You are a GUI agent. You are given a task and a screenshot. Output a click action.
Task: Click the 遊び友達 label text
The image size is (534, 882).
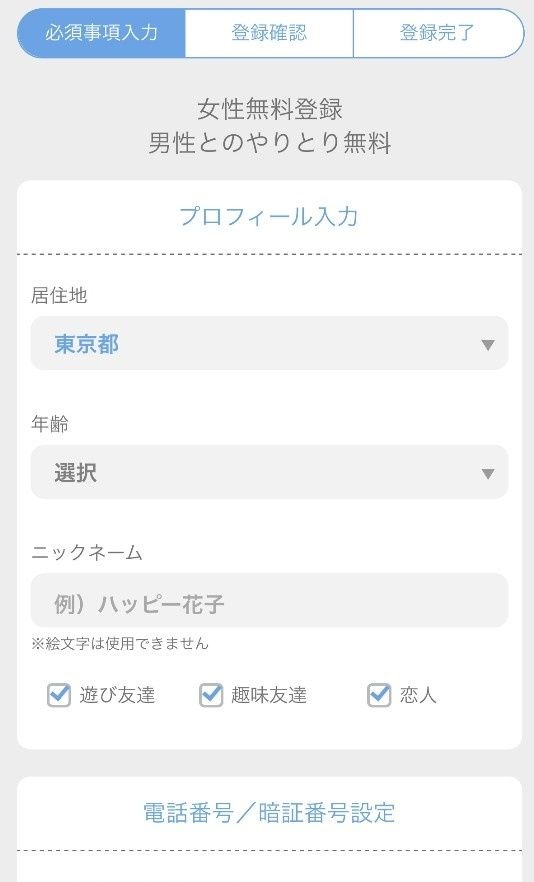click(x=117, y=695)
